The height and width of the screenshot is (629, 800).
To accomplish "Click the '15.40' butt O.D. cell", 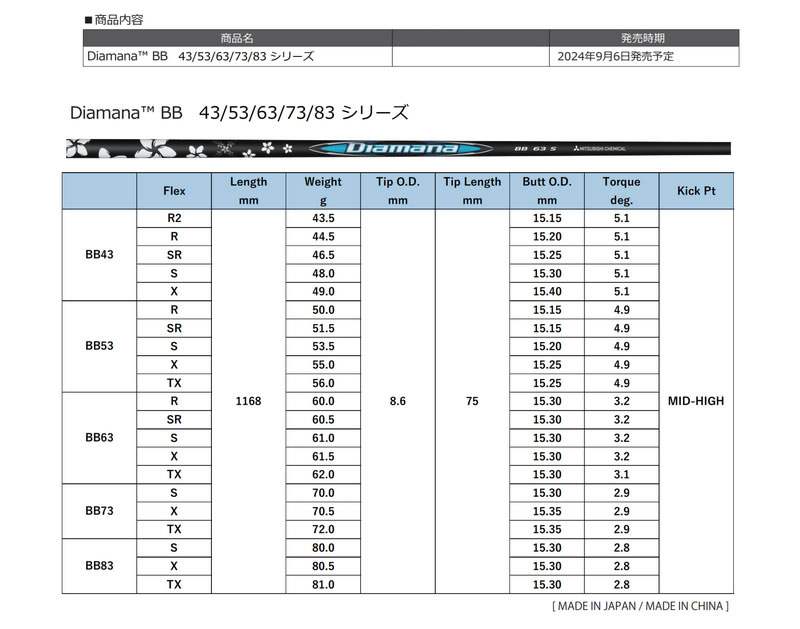I will (x=547, y=291).
